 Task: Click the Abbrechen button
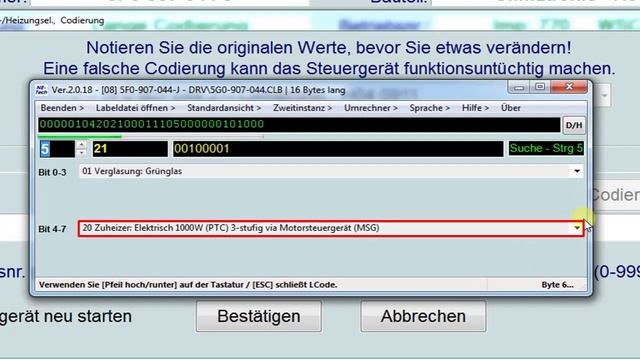point(423,316)
